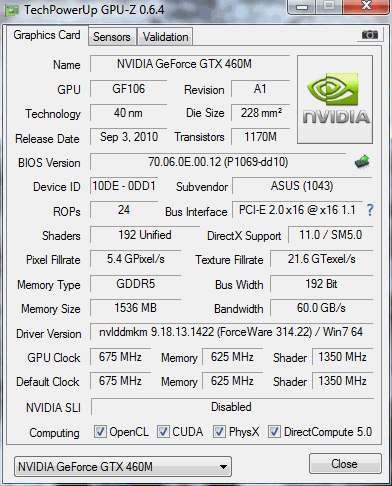The width and height of the screenshot is (392, 486).
Task: Click the NVIDIA logo image
Action: (x=335, y=100)
